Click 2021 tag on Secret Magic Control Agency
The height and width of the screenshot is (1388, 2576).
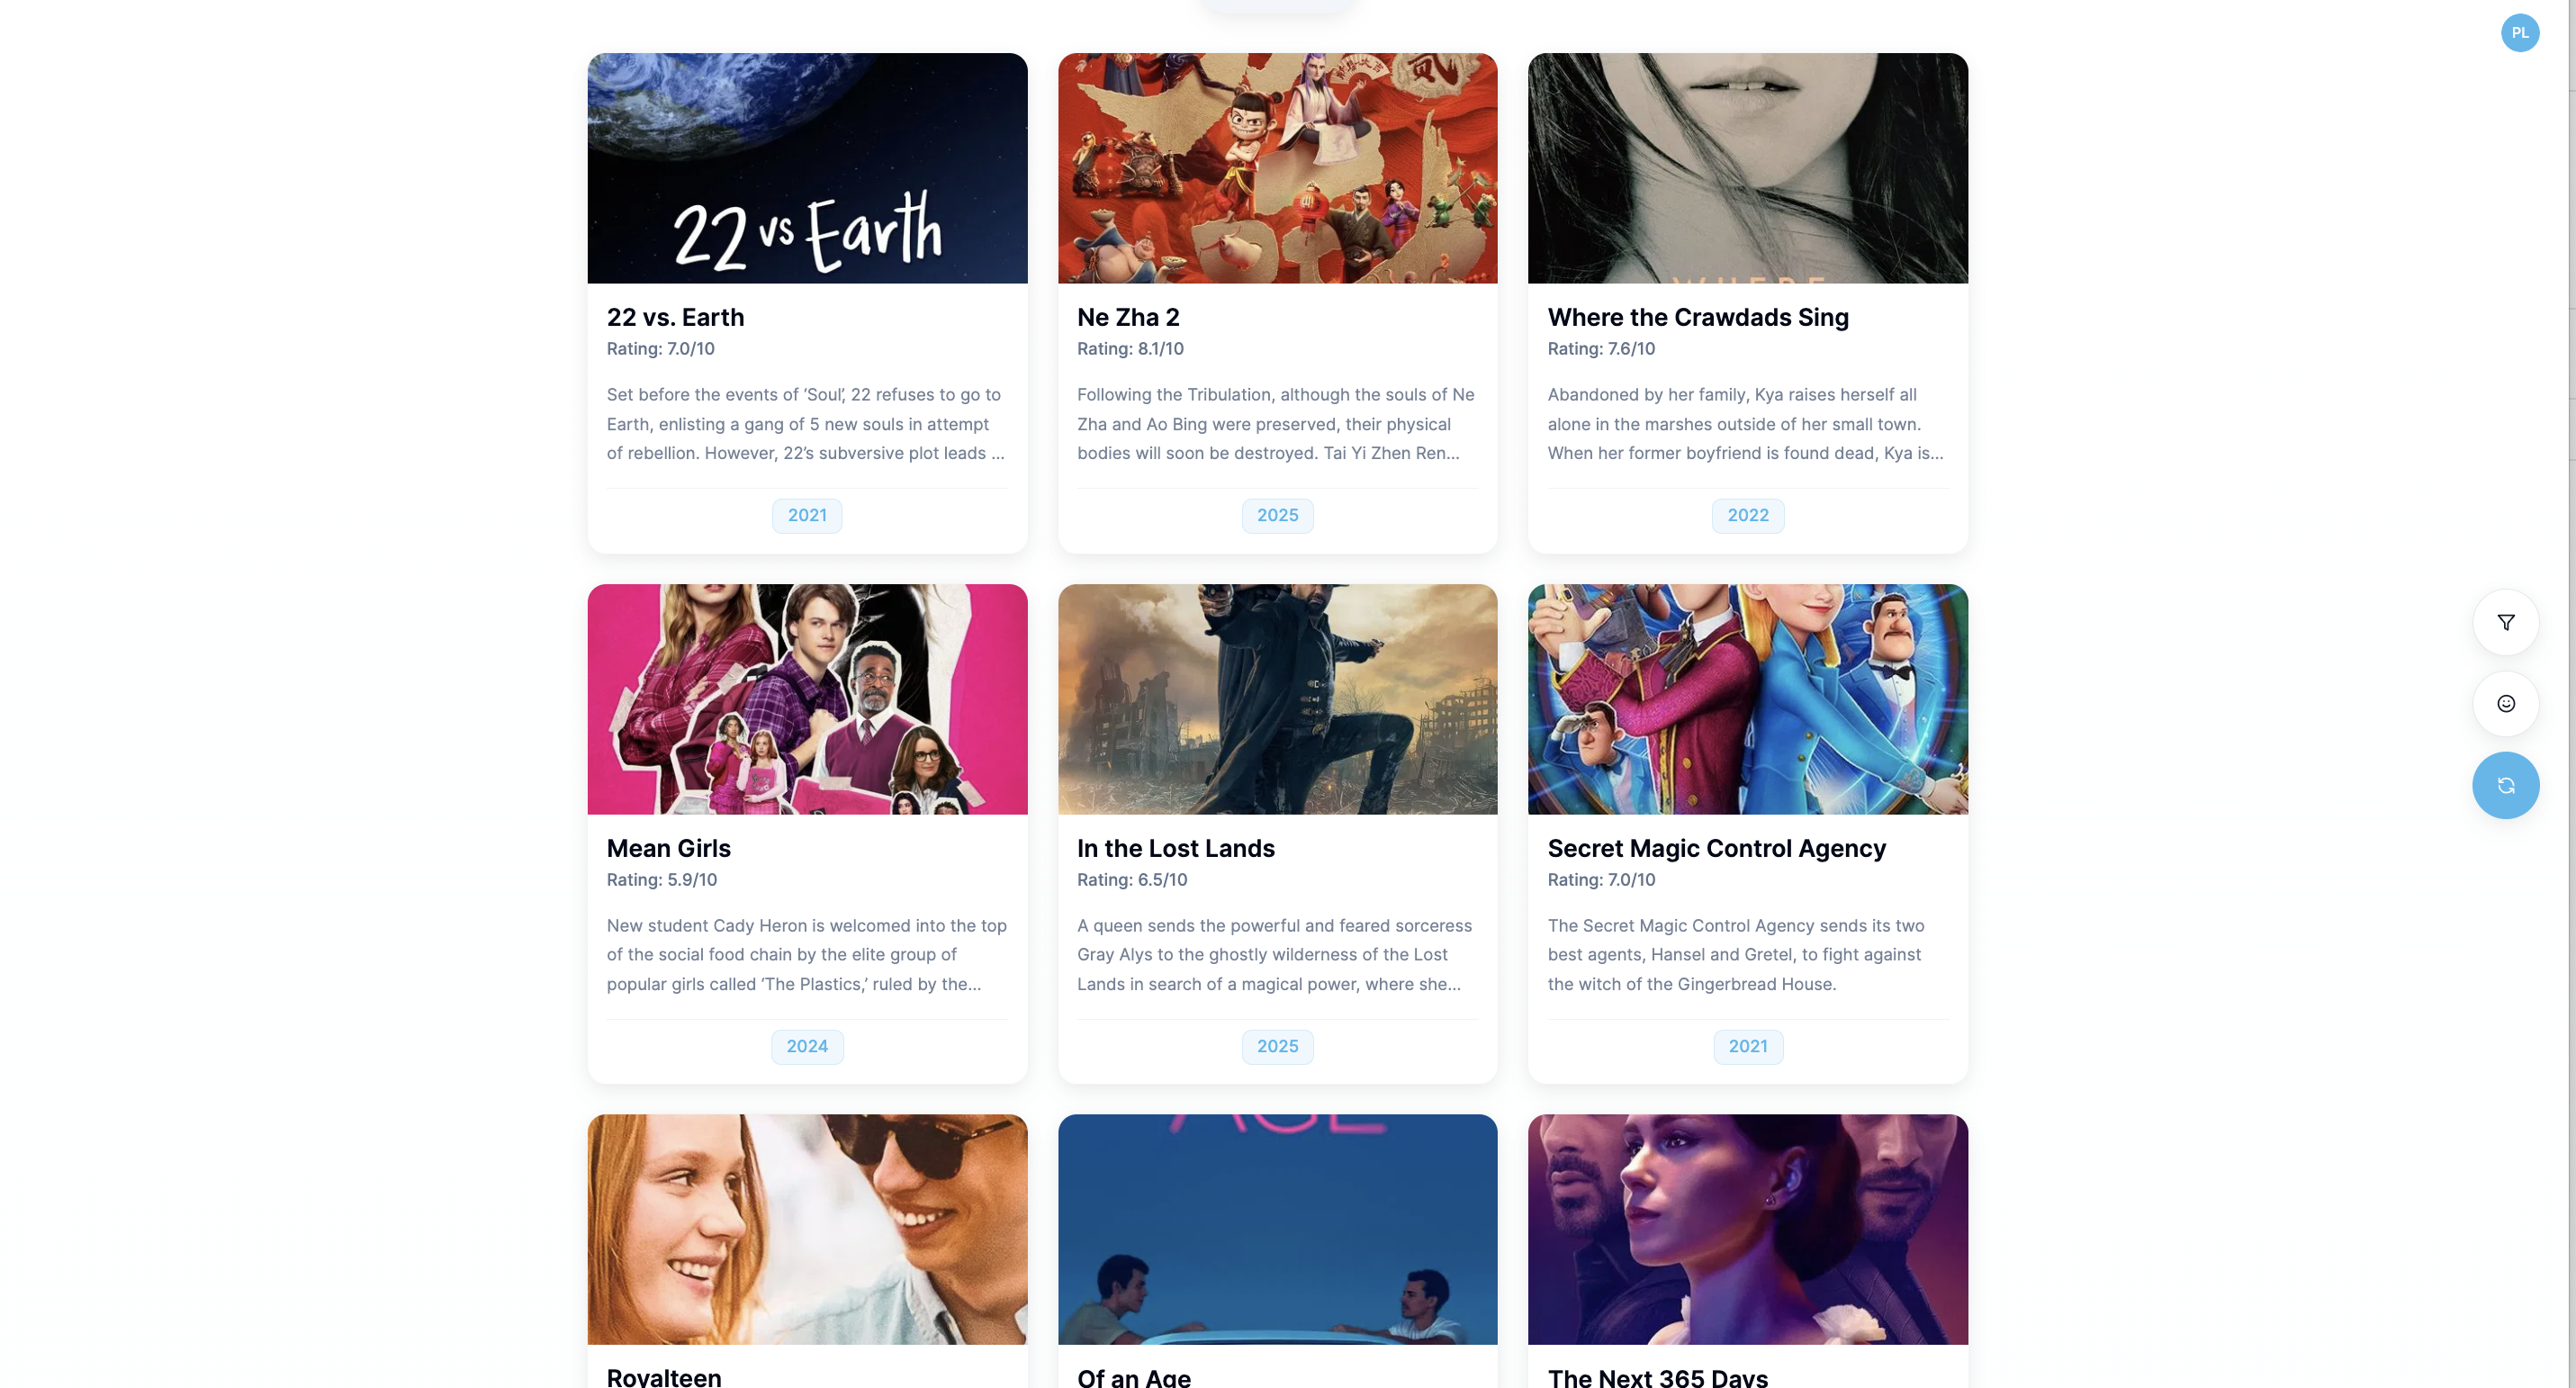pyautogui.click(x=1747, y=1046)
